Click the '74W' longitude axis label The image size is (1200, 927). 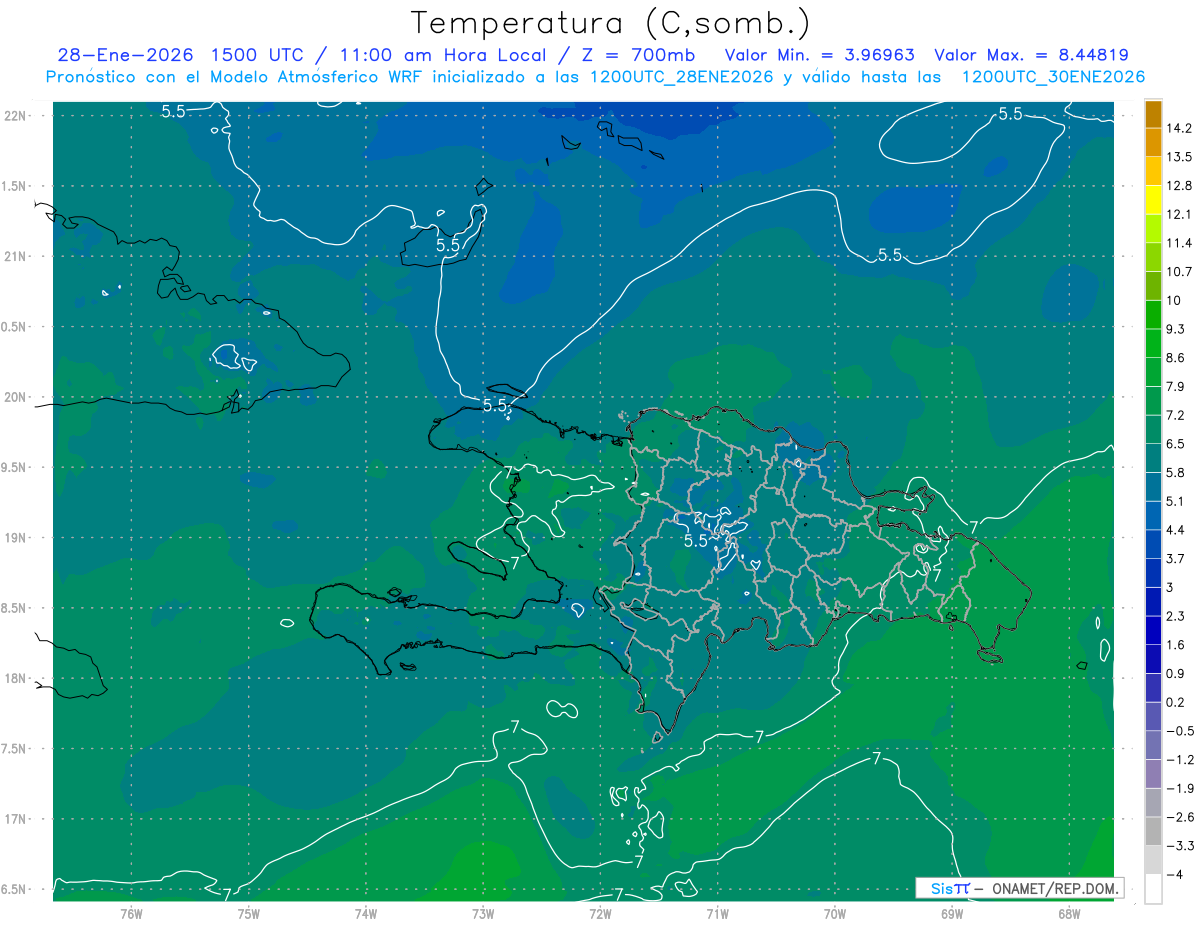click(365, 914)
